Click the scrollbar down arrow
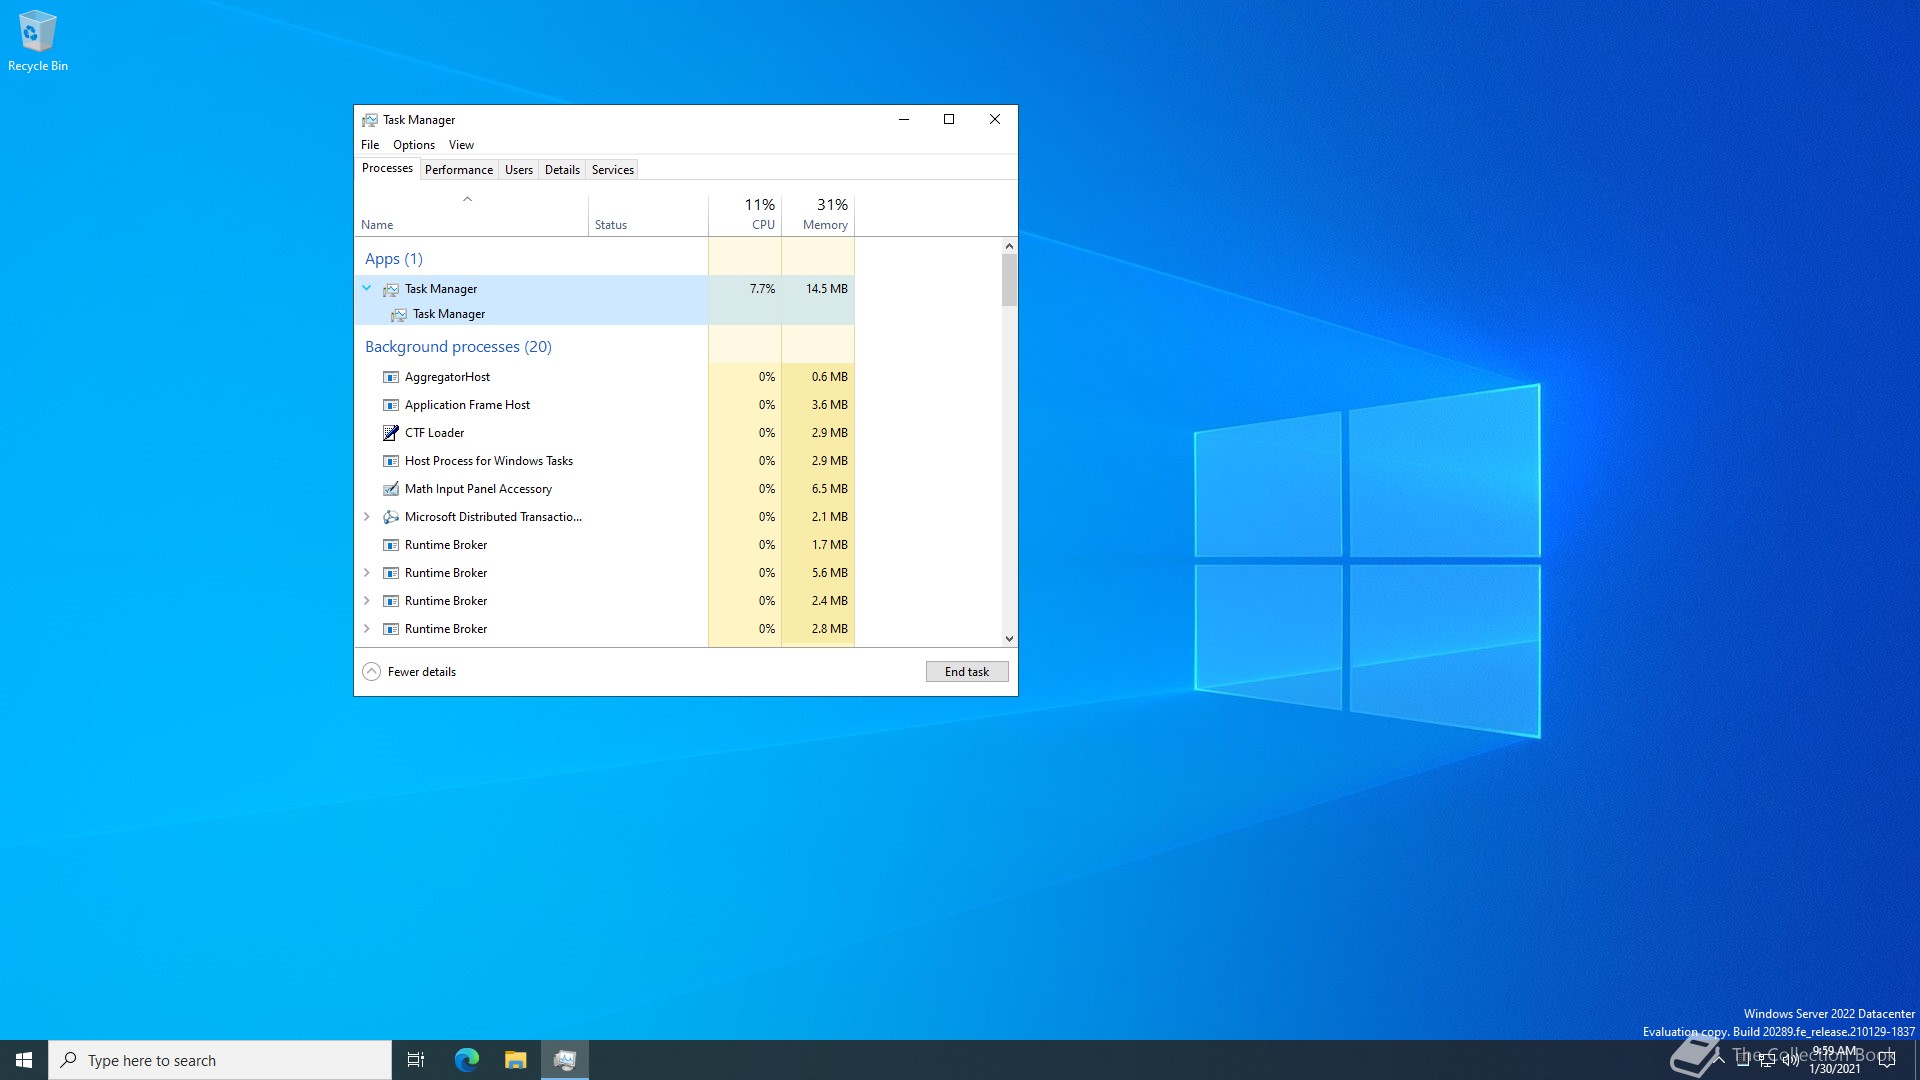Image resolution: width=1920 pixels, height=1080 pixels. [1009, 639]
